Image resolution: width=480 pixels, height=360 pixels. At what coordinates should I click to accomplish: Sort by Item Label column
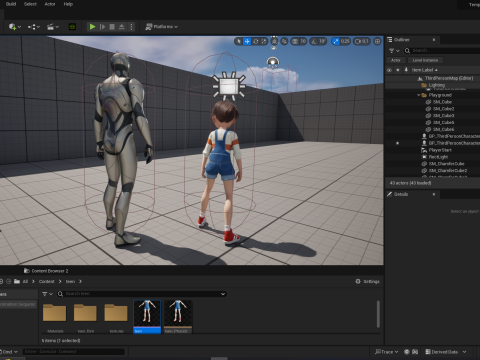(424, 70)
